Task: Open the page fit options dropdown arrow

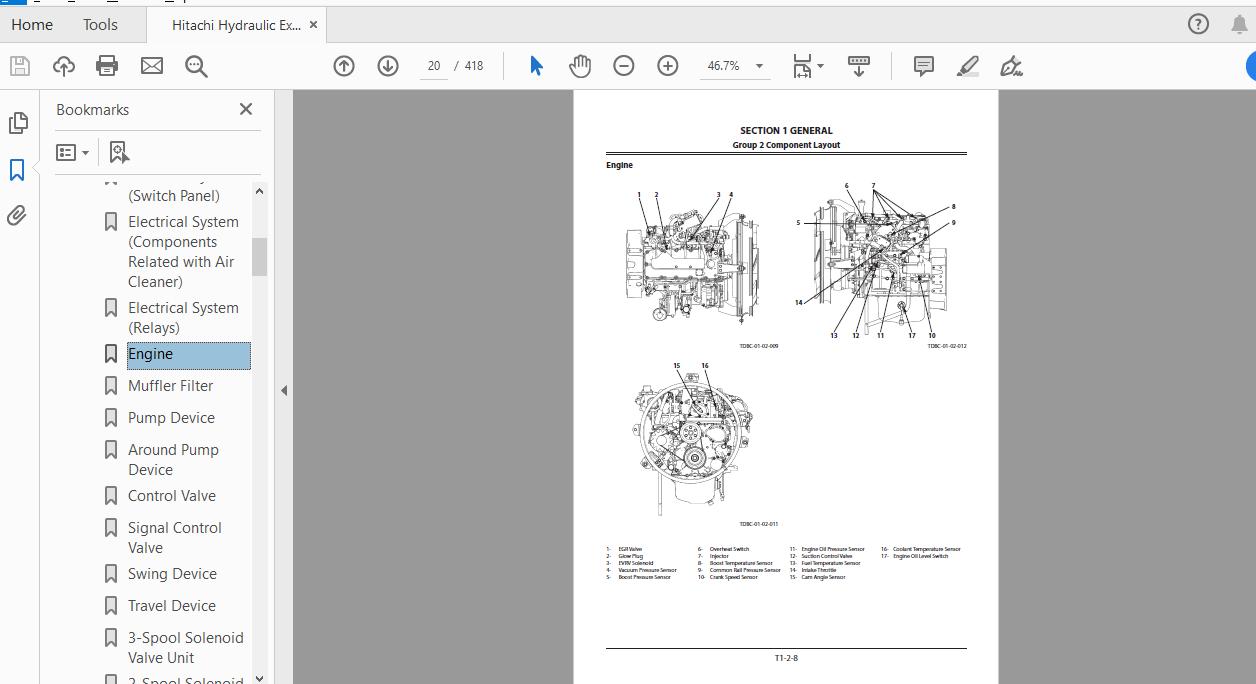Action: point(821,66)
